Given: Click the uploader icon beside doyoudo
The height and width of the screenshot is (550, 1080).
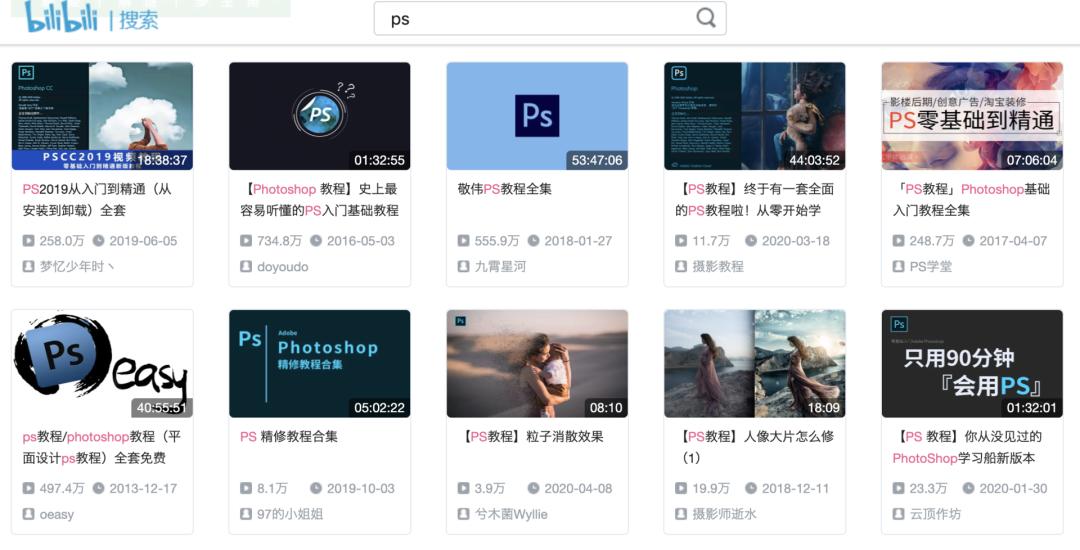Looking at the screenshot, I should tap(246, 267).
